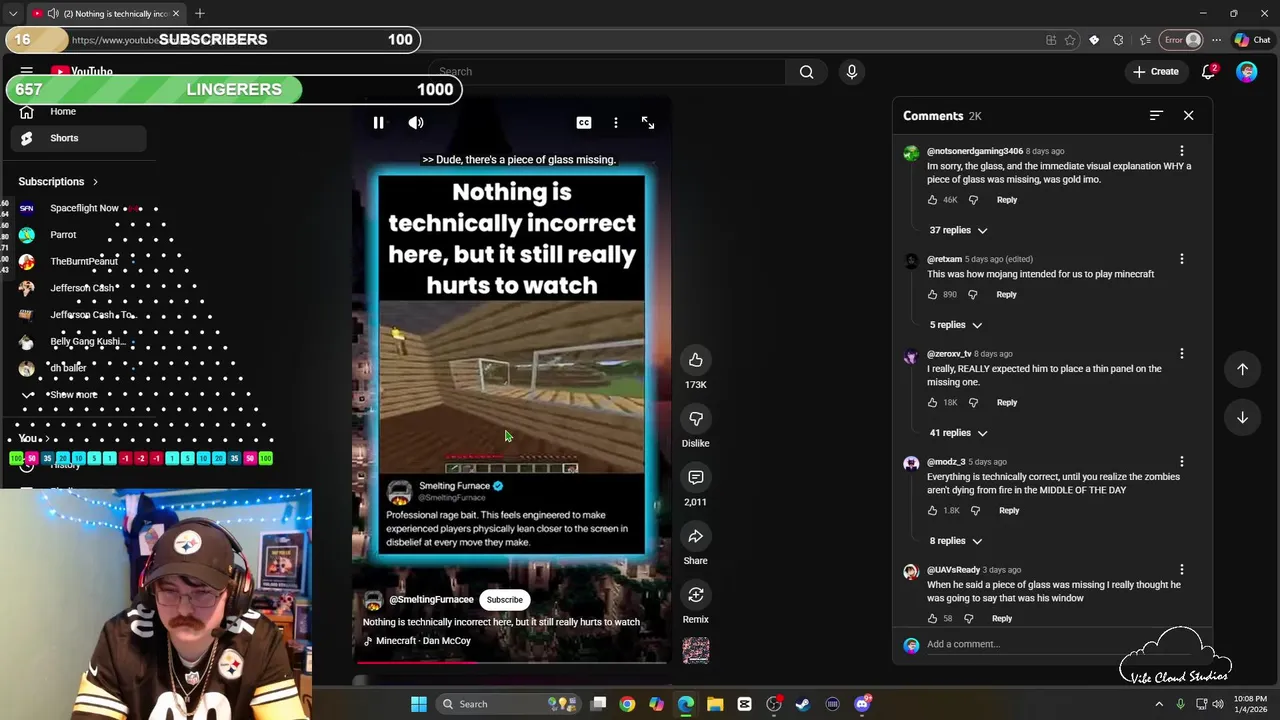The image size is (1280, 720).
Task: Go to the previous Short with up arrow
Action: point(1242,369)
